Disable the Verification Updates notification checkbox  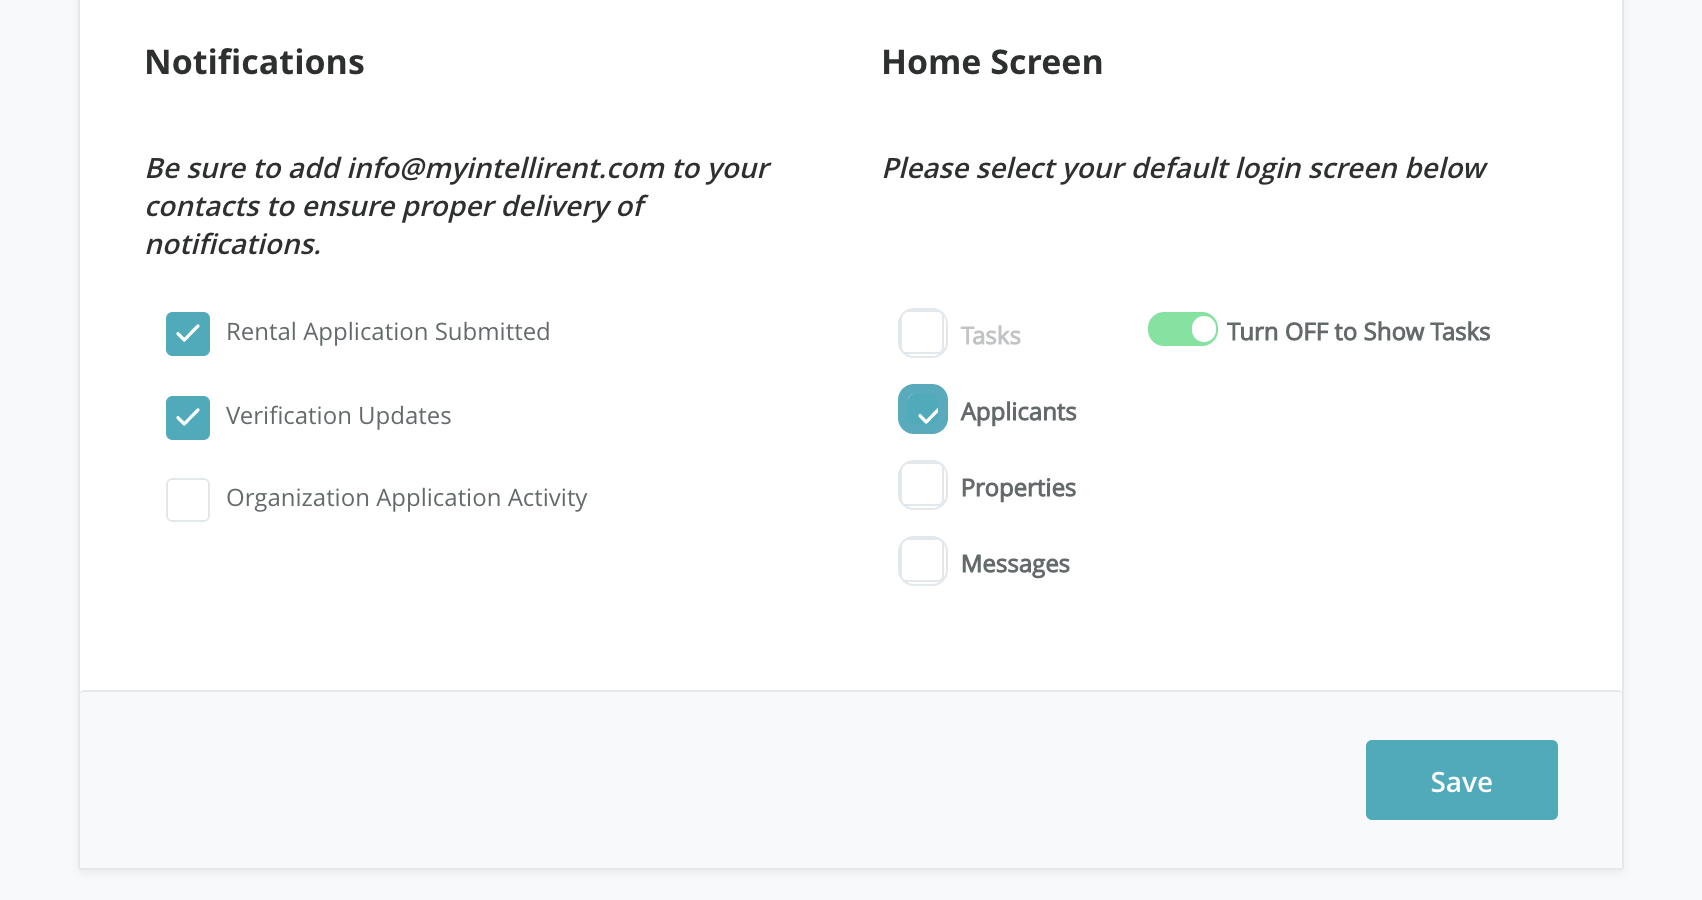coord(188,418)
